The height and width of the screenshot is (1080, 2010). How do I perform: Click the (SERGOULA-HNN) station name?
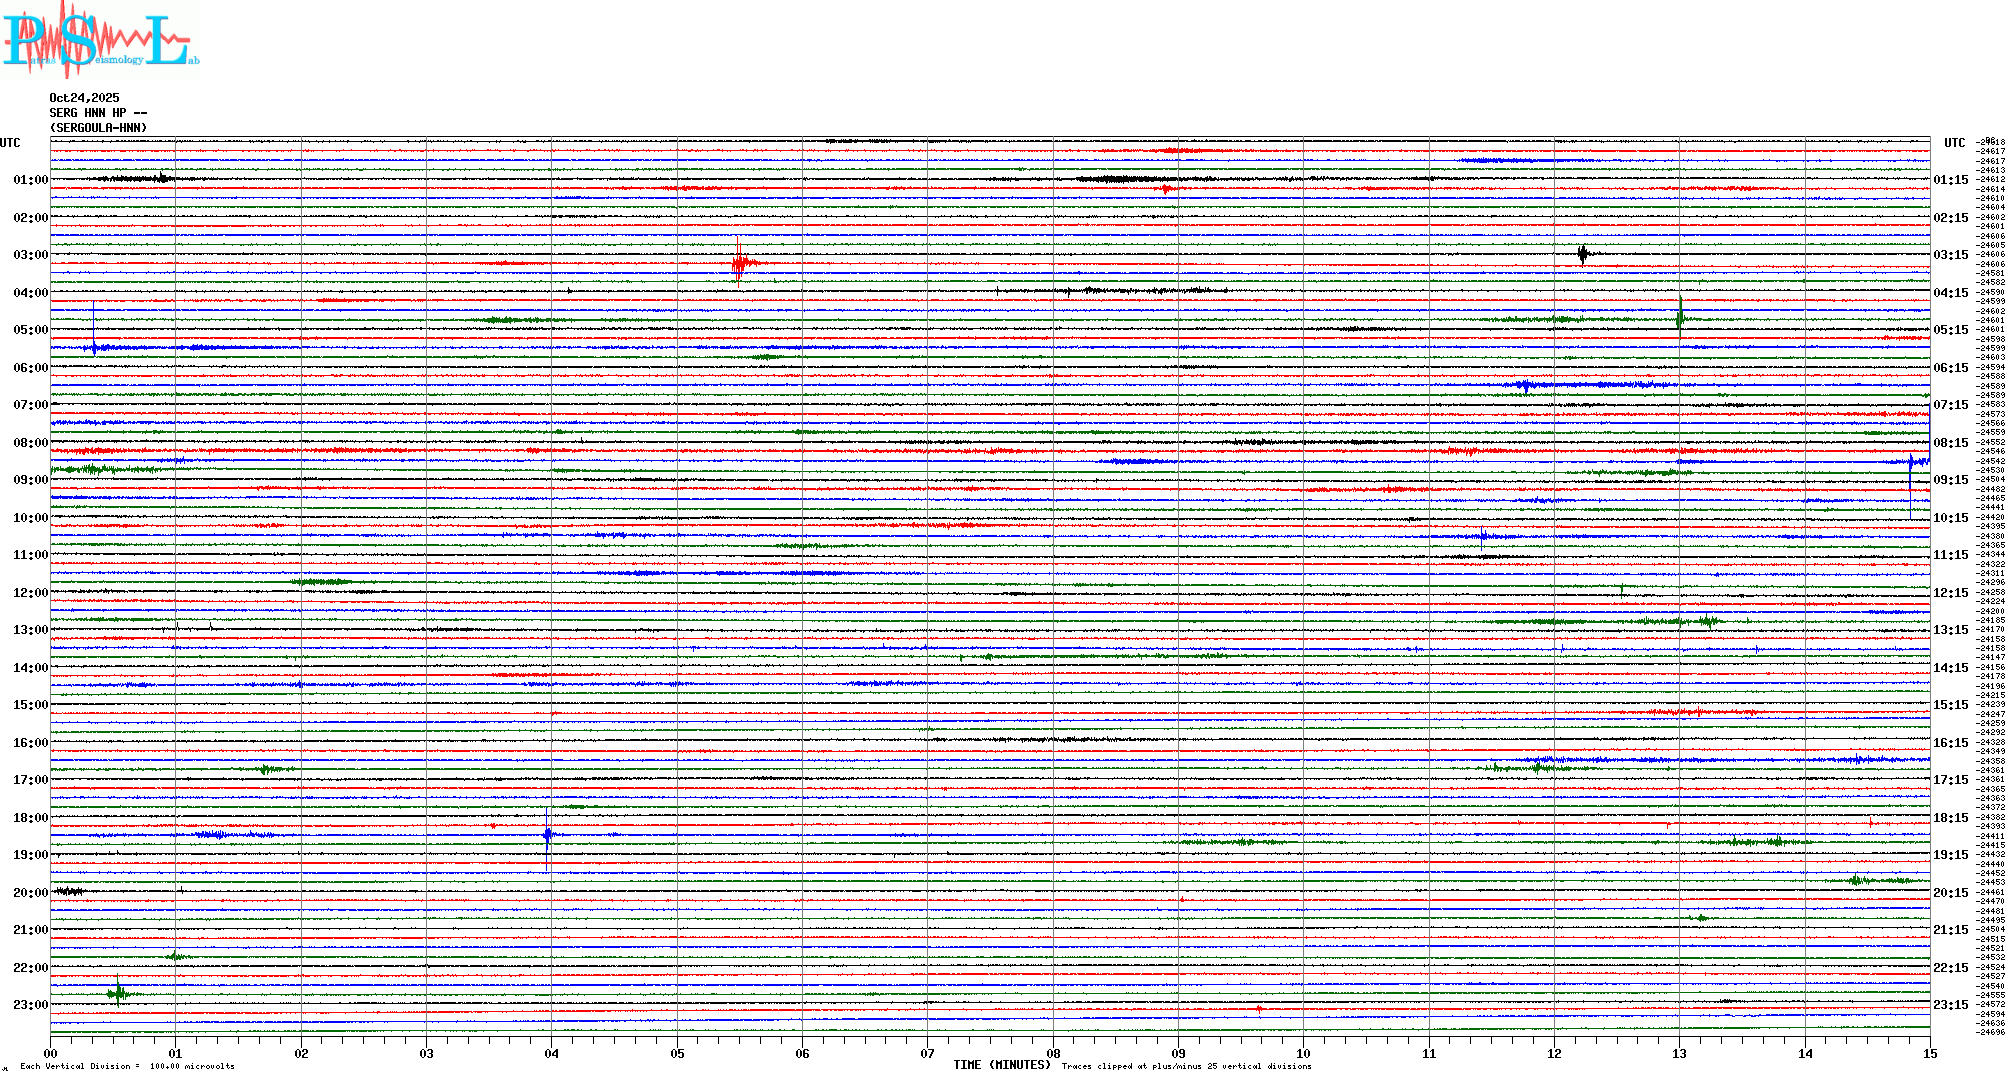pos(98,128)
